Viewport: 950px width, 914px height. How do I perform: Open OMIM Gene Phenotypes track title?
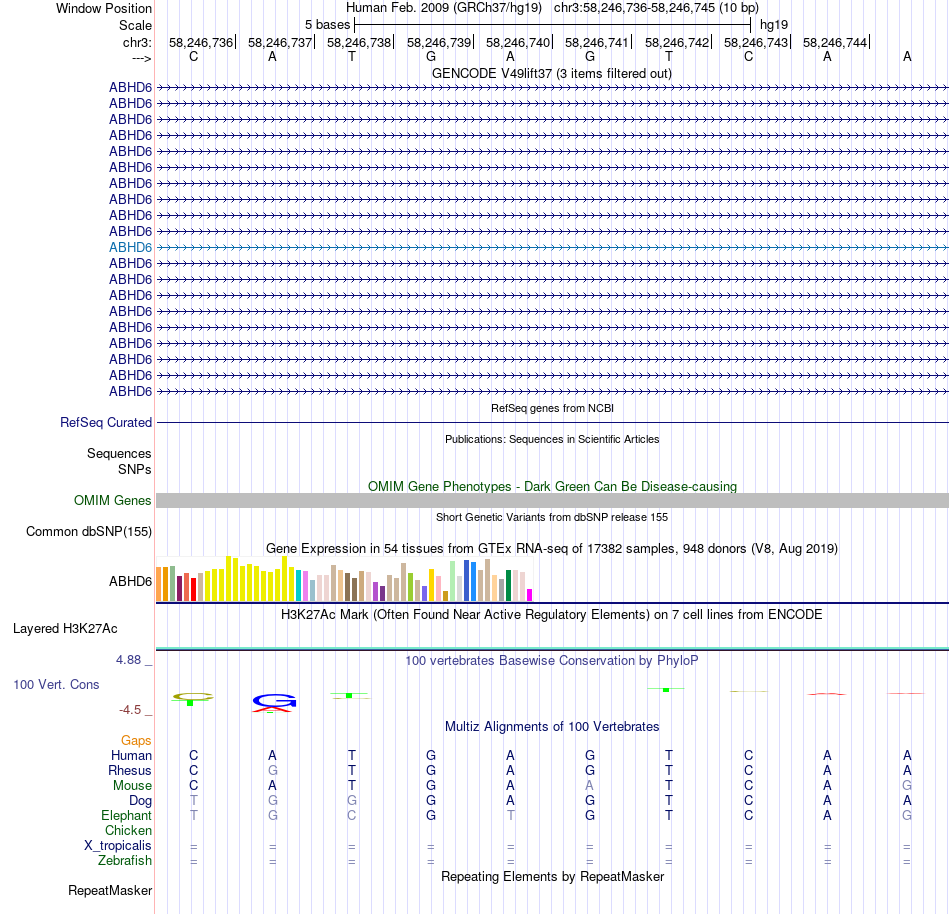point(552,486)
